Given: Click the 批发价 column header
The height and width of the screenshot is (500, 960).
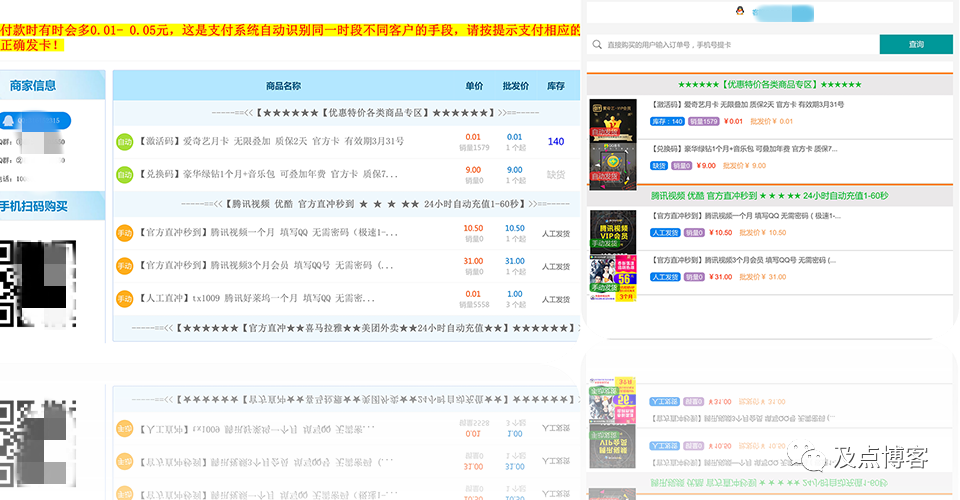Looking at the screenshot, I should click(x=516, y=86).
